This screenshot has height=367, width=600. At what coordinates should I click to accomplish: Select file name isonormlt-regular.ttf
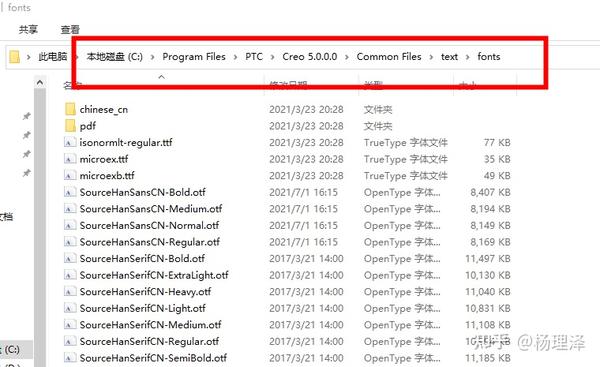[x=126, y=143]
